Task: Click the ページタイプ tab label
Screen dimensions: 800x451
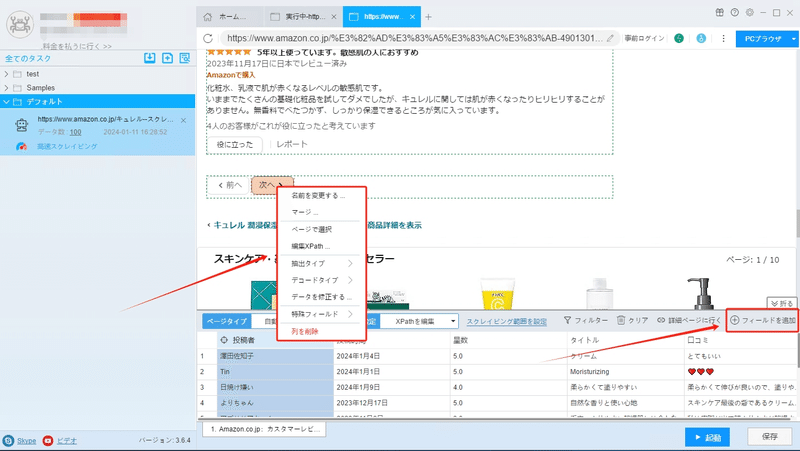Action: (x=227, y=321)
